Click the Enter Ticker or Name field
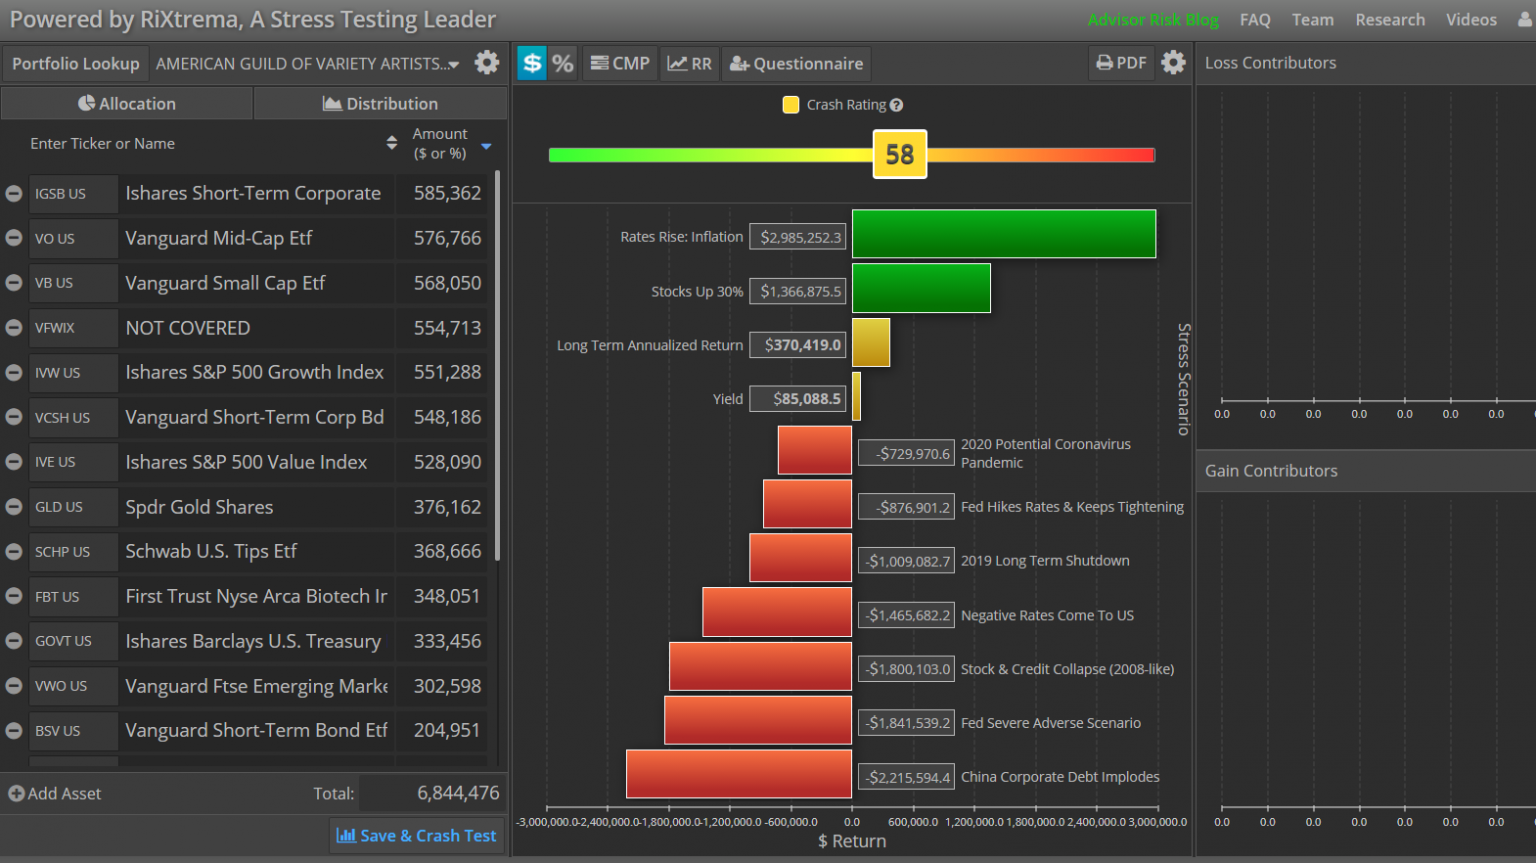Screen dimensions: 1536x863 (190, 143)
